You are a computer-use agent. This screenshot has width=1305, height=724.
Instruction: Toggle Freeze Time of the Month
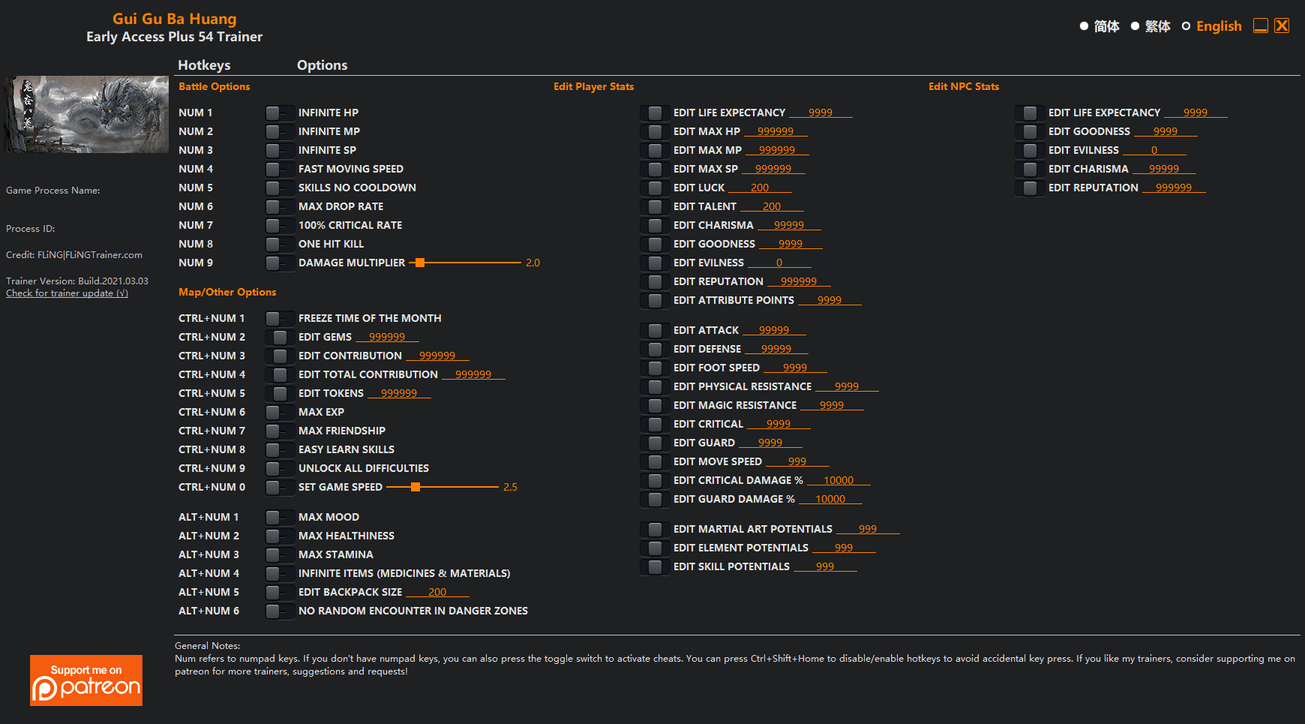click(x=279, y=318)
